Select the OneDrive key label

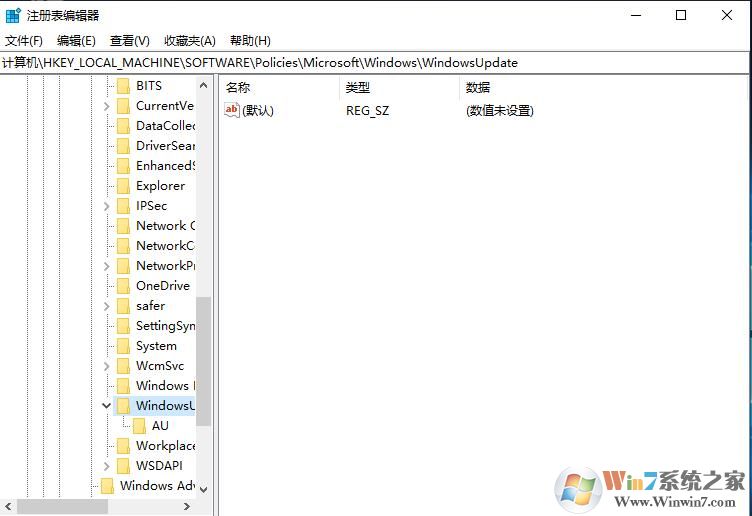[163, 286]
